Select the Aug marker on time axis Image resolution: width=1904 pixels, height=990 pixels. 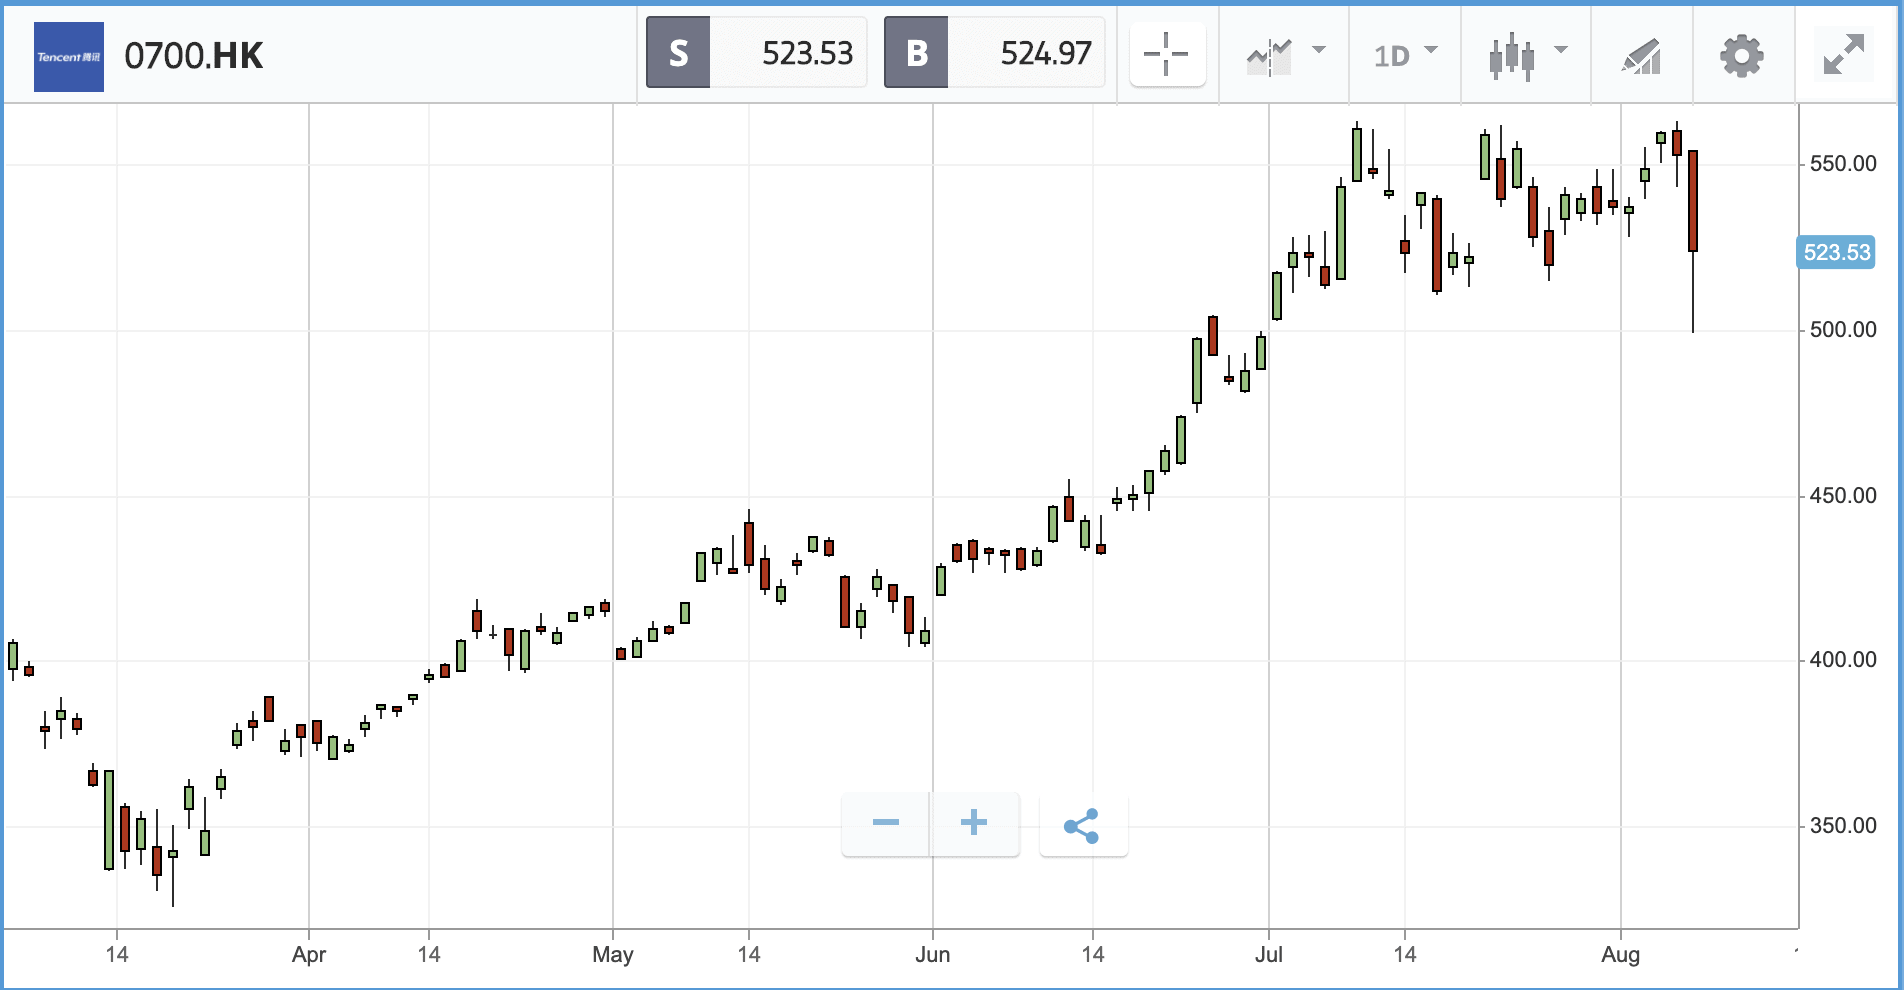[x=1620, y=955]
